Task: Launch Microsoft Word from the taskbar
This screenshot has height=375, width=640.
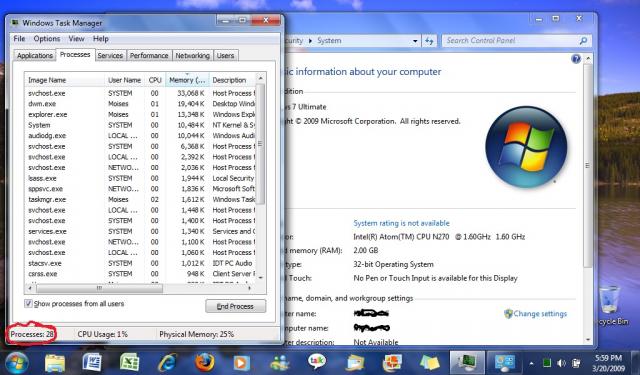Action: pos(92,362)
